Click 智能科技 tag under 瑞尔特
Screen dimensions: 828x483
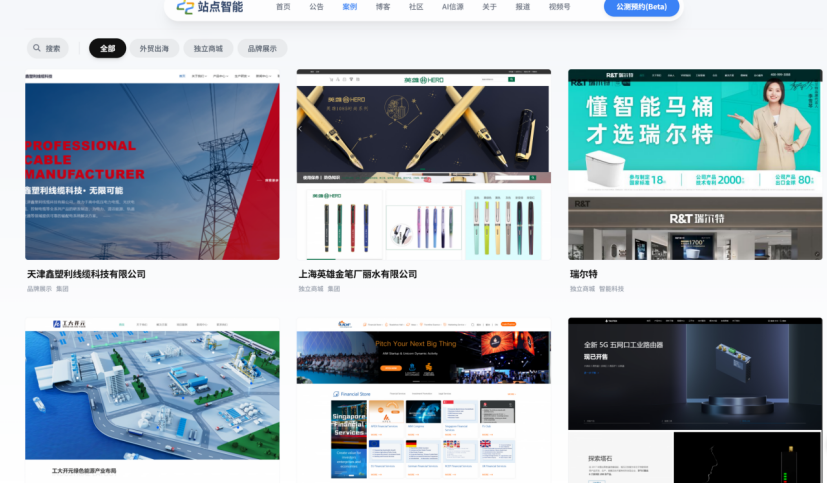611,289
